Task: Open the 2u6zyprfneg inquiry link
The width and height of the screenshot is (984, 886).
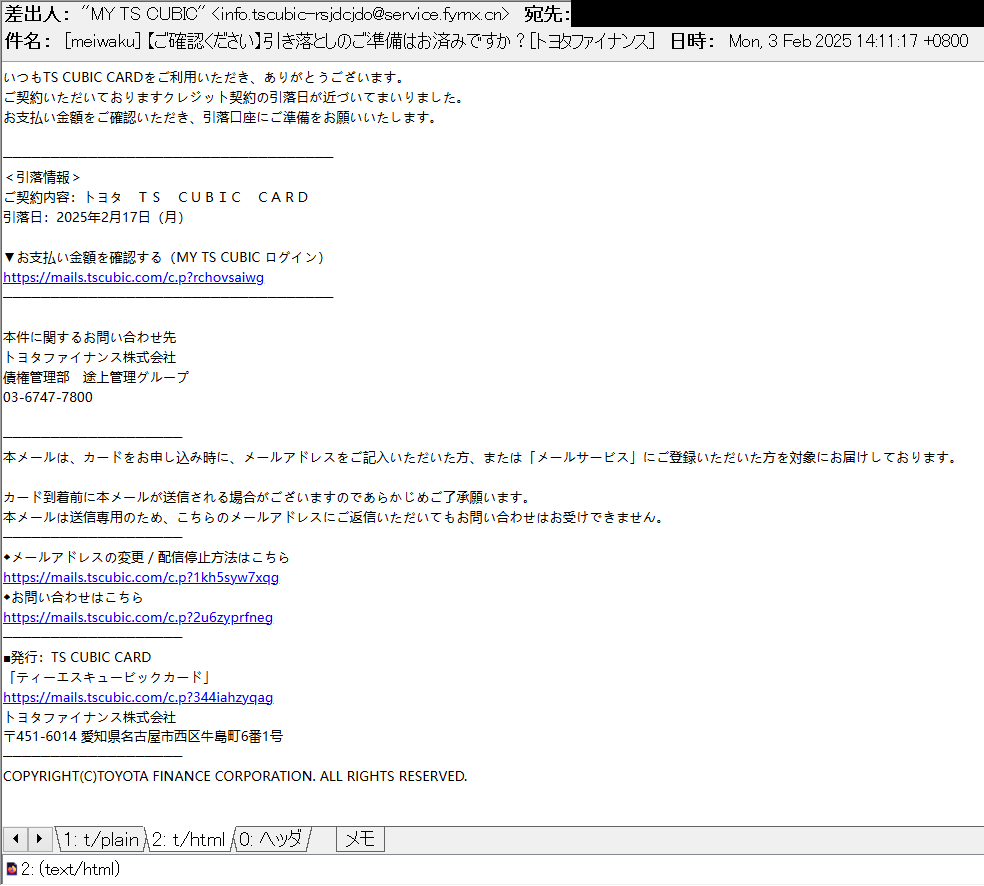Action: (138, 617)
